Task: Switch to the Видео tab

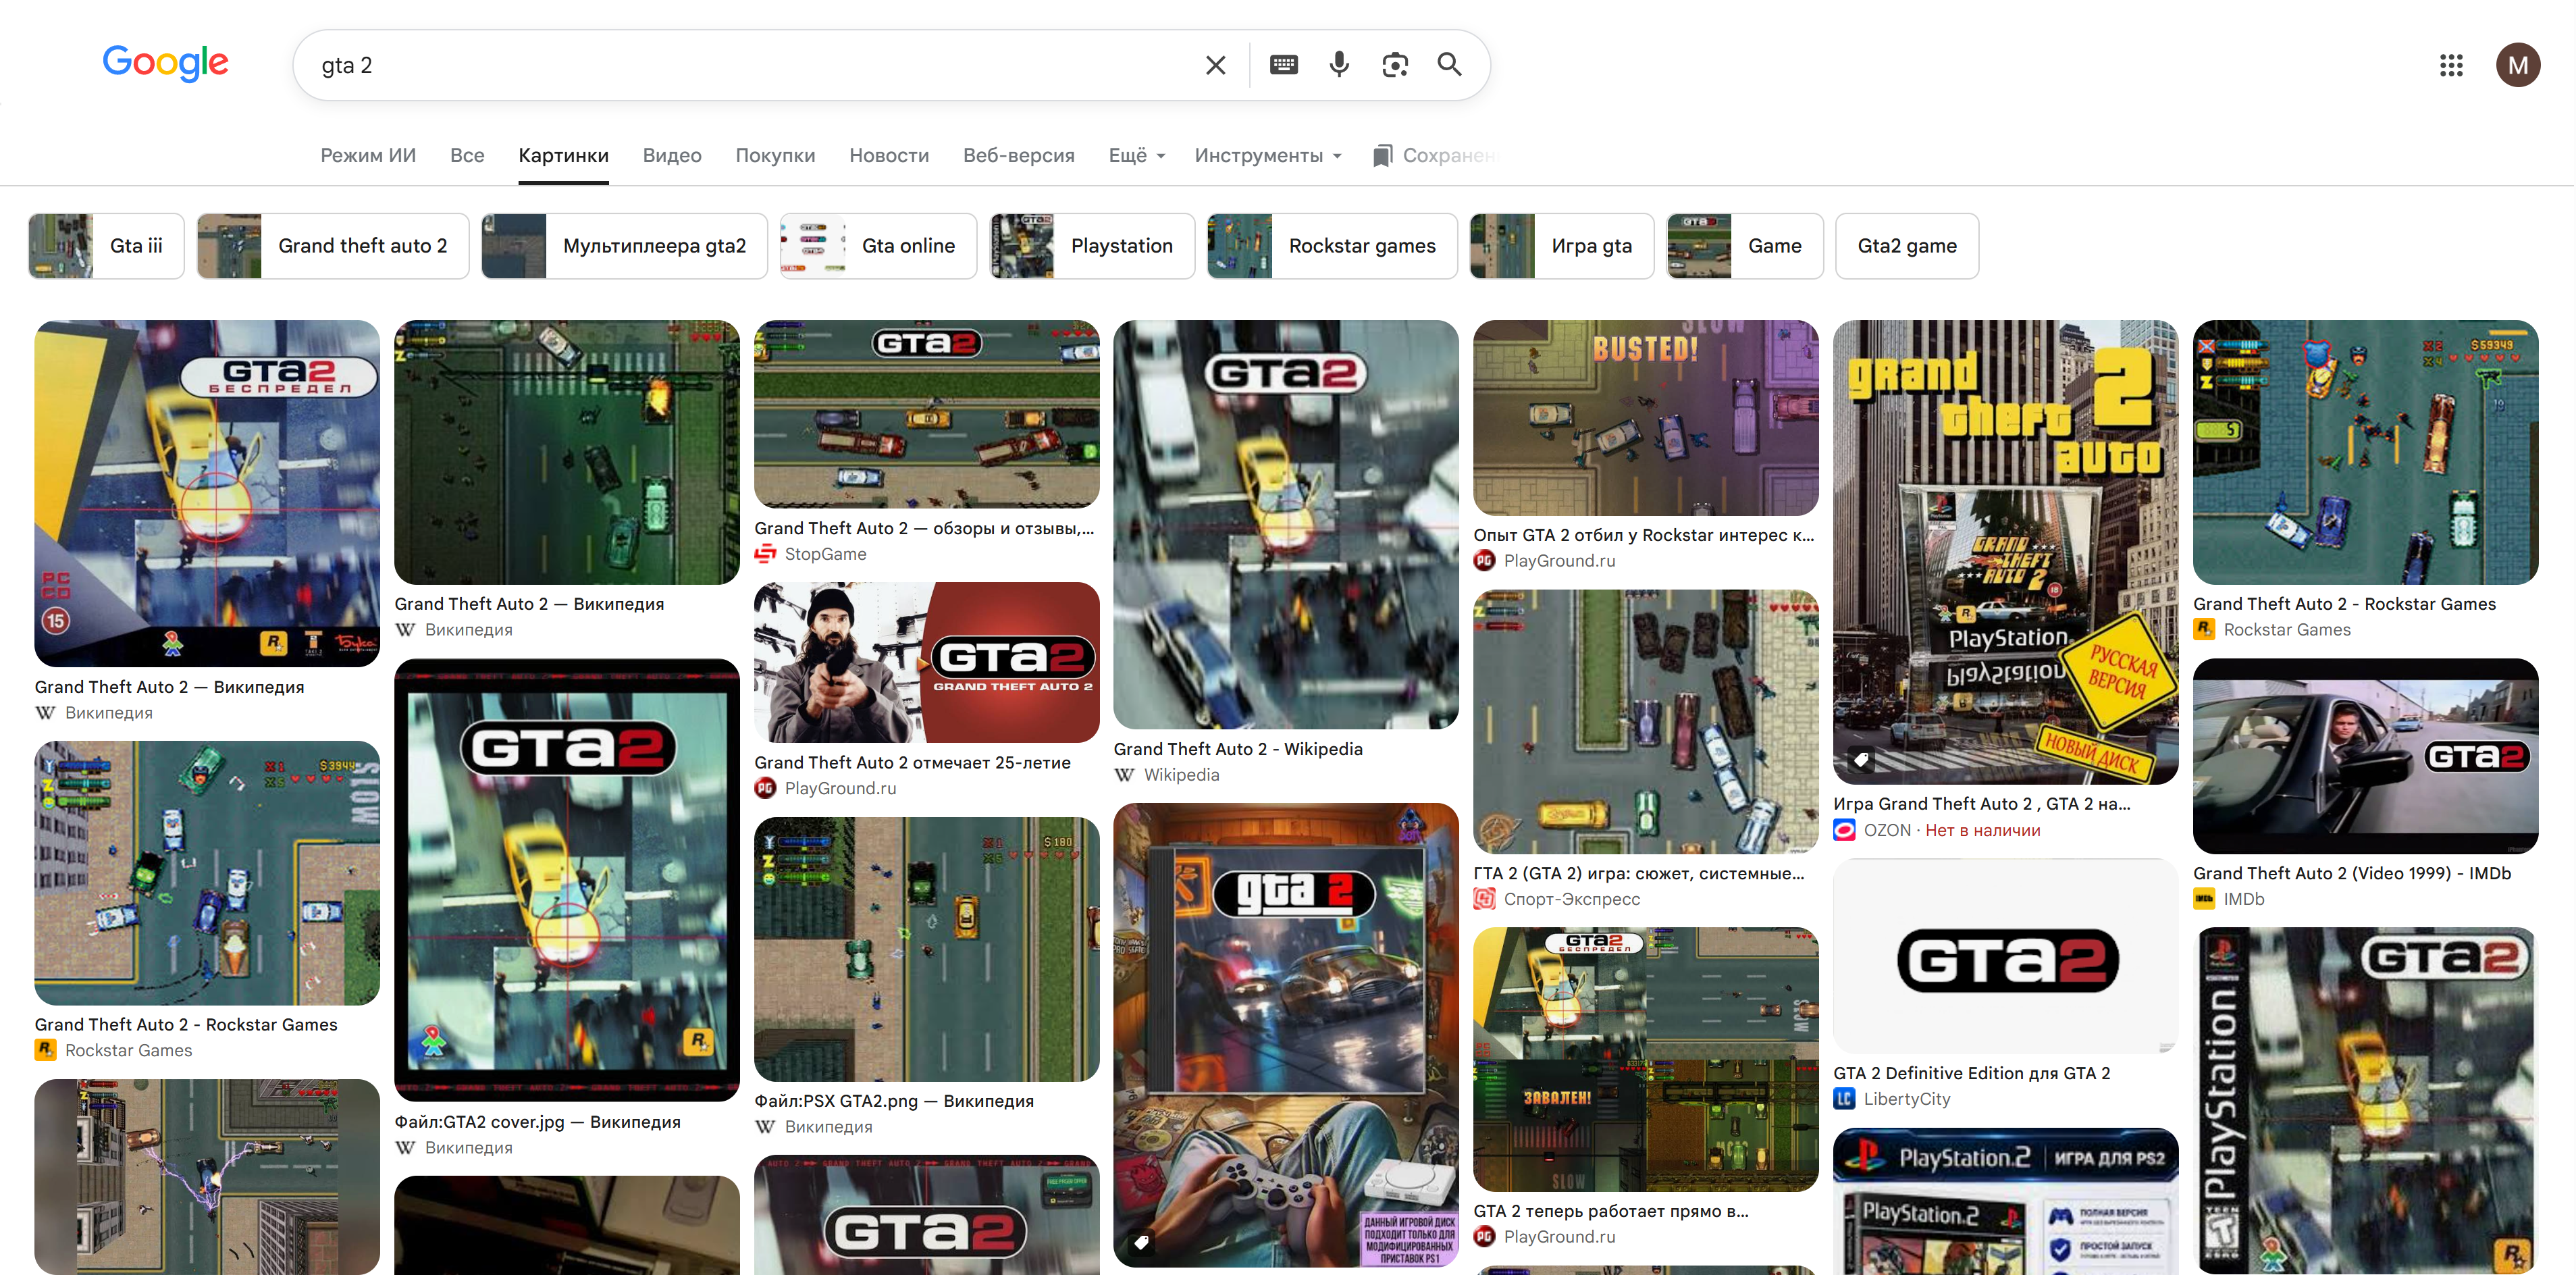Action: [x=672, y=155]
